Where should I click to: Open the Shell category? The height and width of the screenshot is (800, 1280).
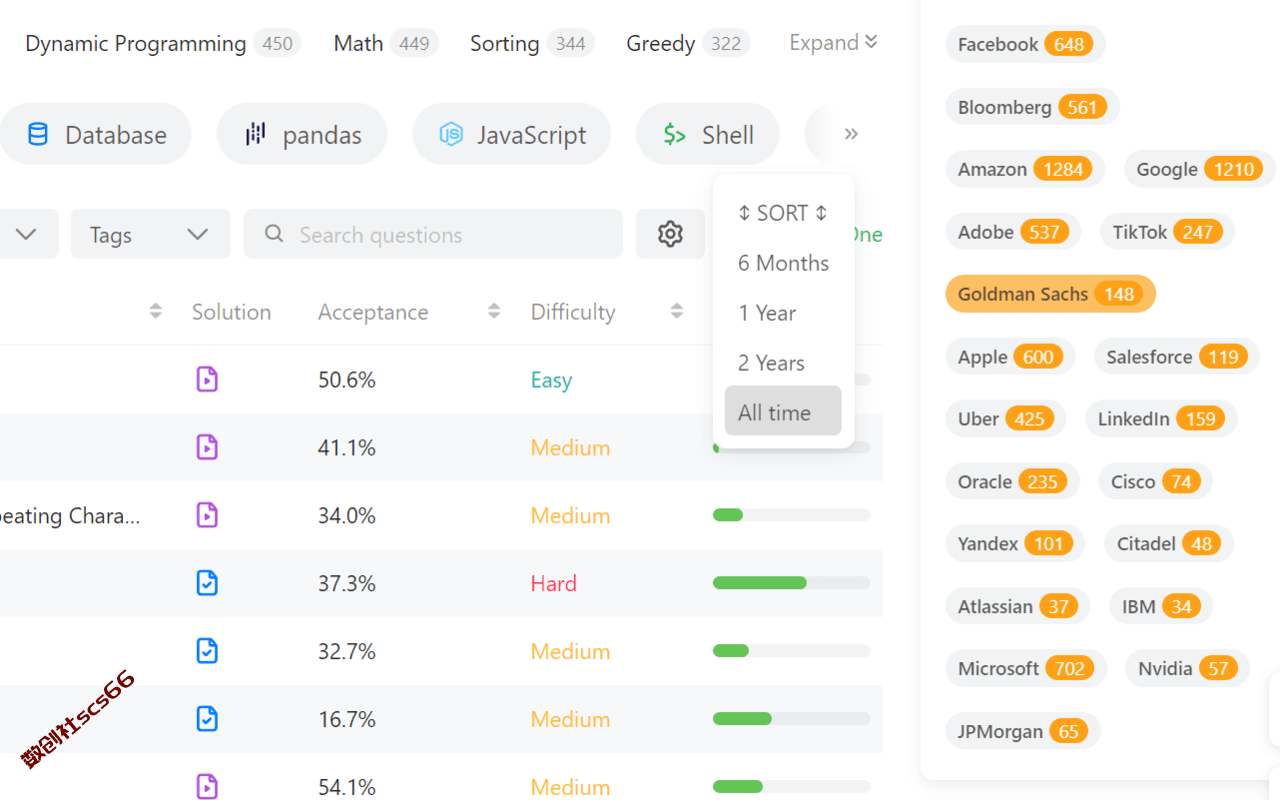708,134
